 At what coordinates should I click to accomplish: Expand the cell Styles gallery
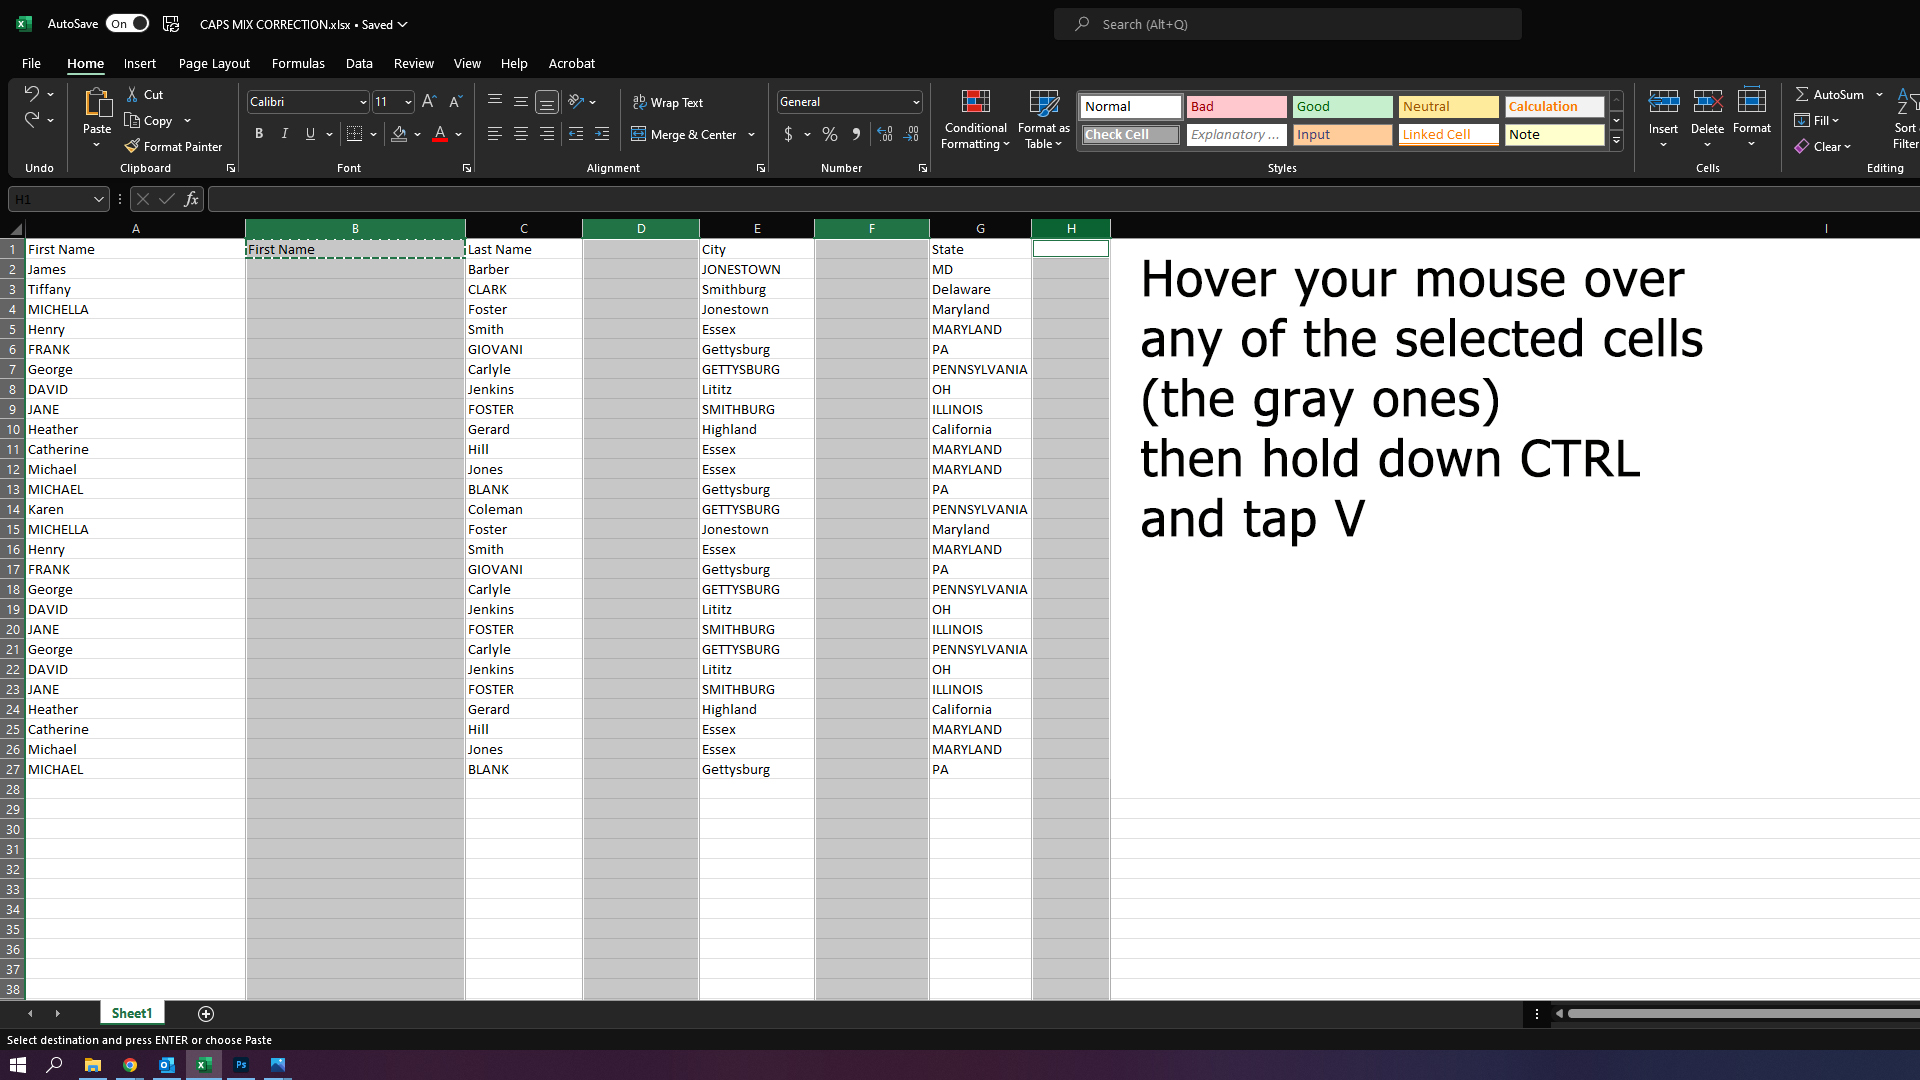1616,140
